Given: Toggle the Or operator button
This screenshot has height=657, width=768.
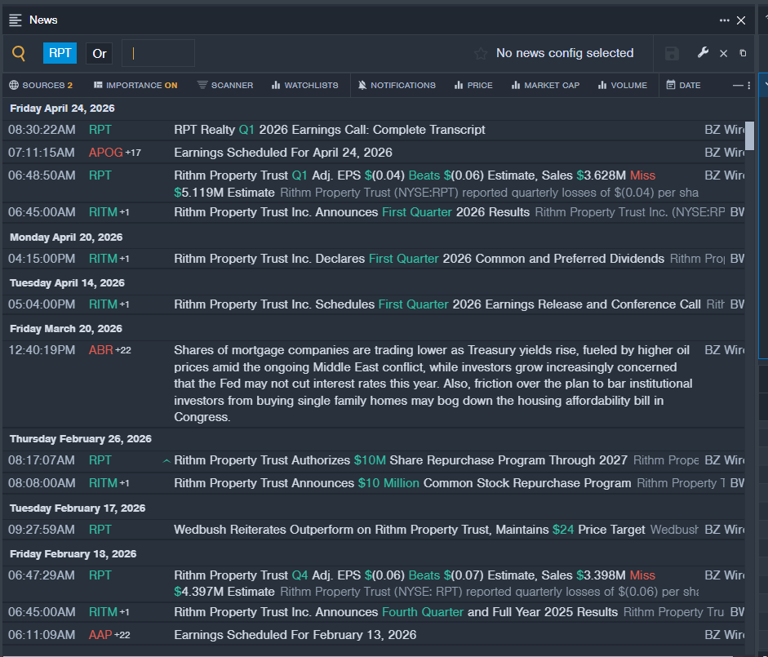Looking at the screenshot, I should [x=98, y=54].
